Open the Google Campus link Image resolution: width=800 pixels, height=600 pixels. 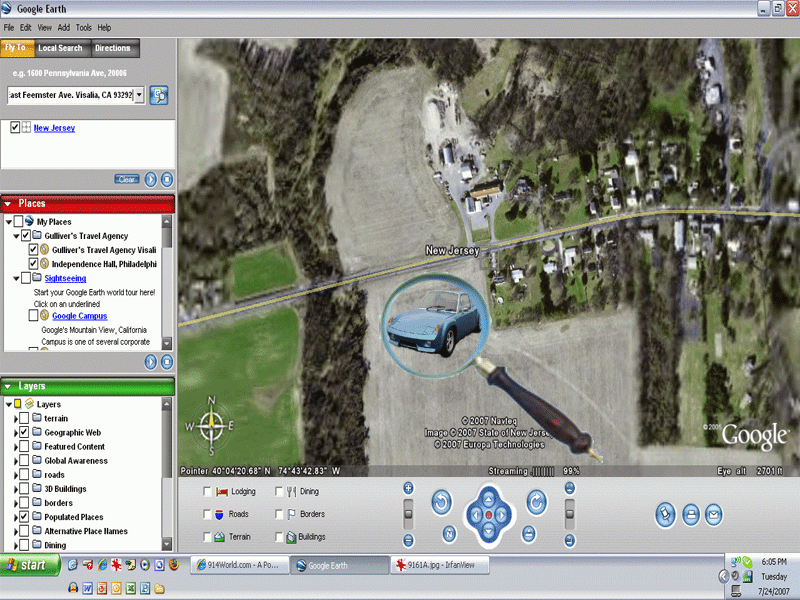pyautogui.click(x=79, y=316)
